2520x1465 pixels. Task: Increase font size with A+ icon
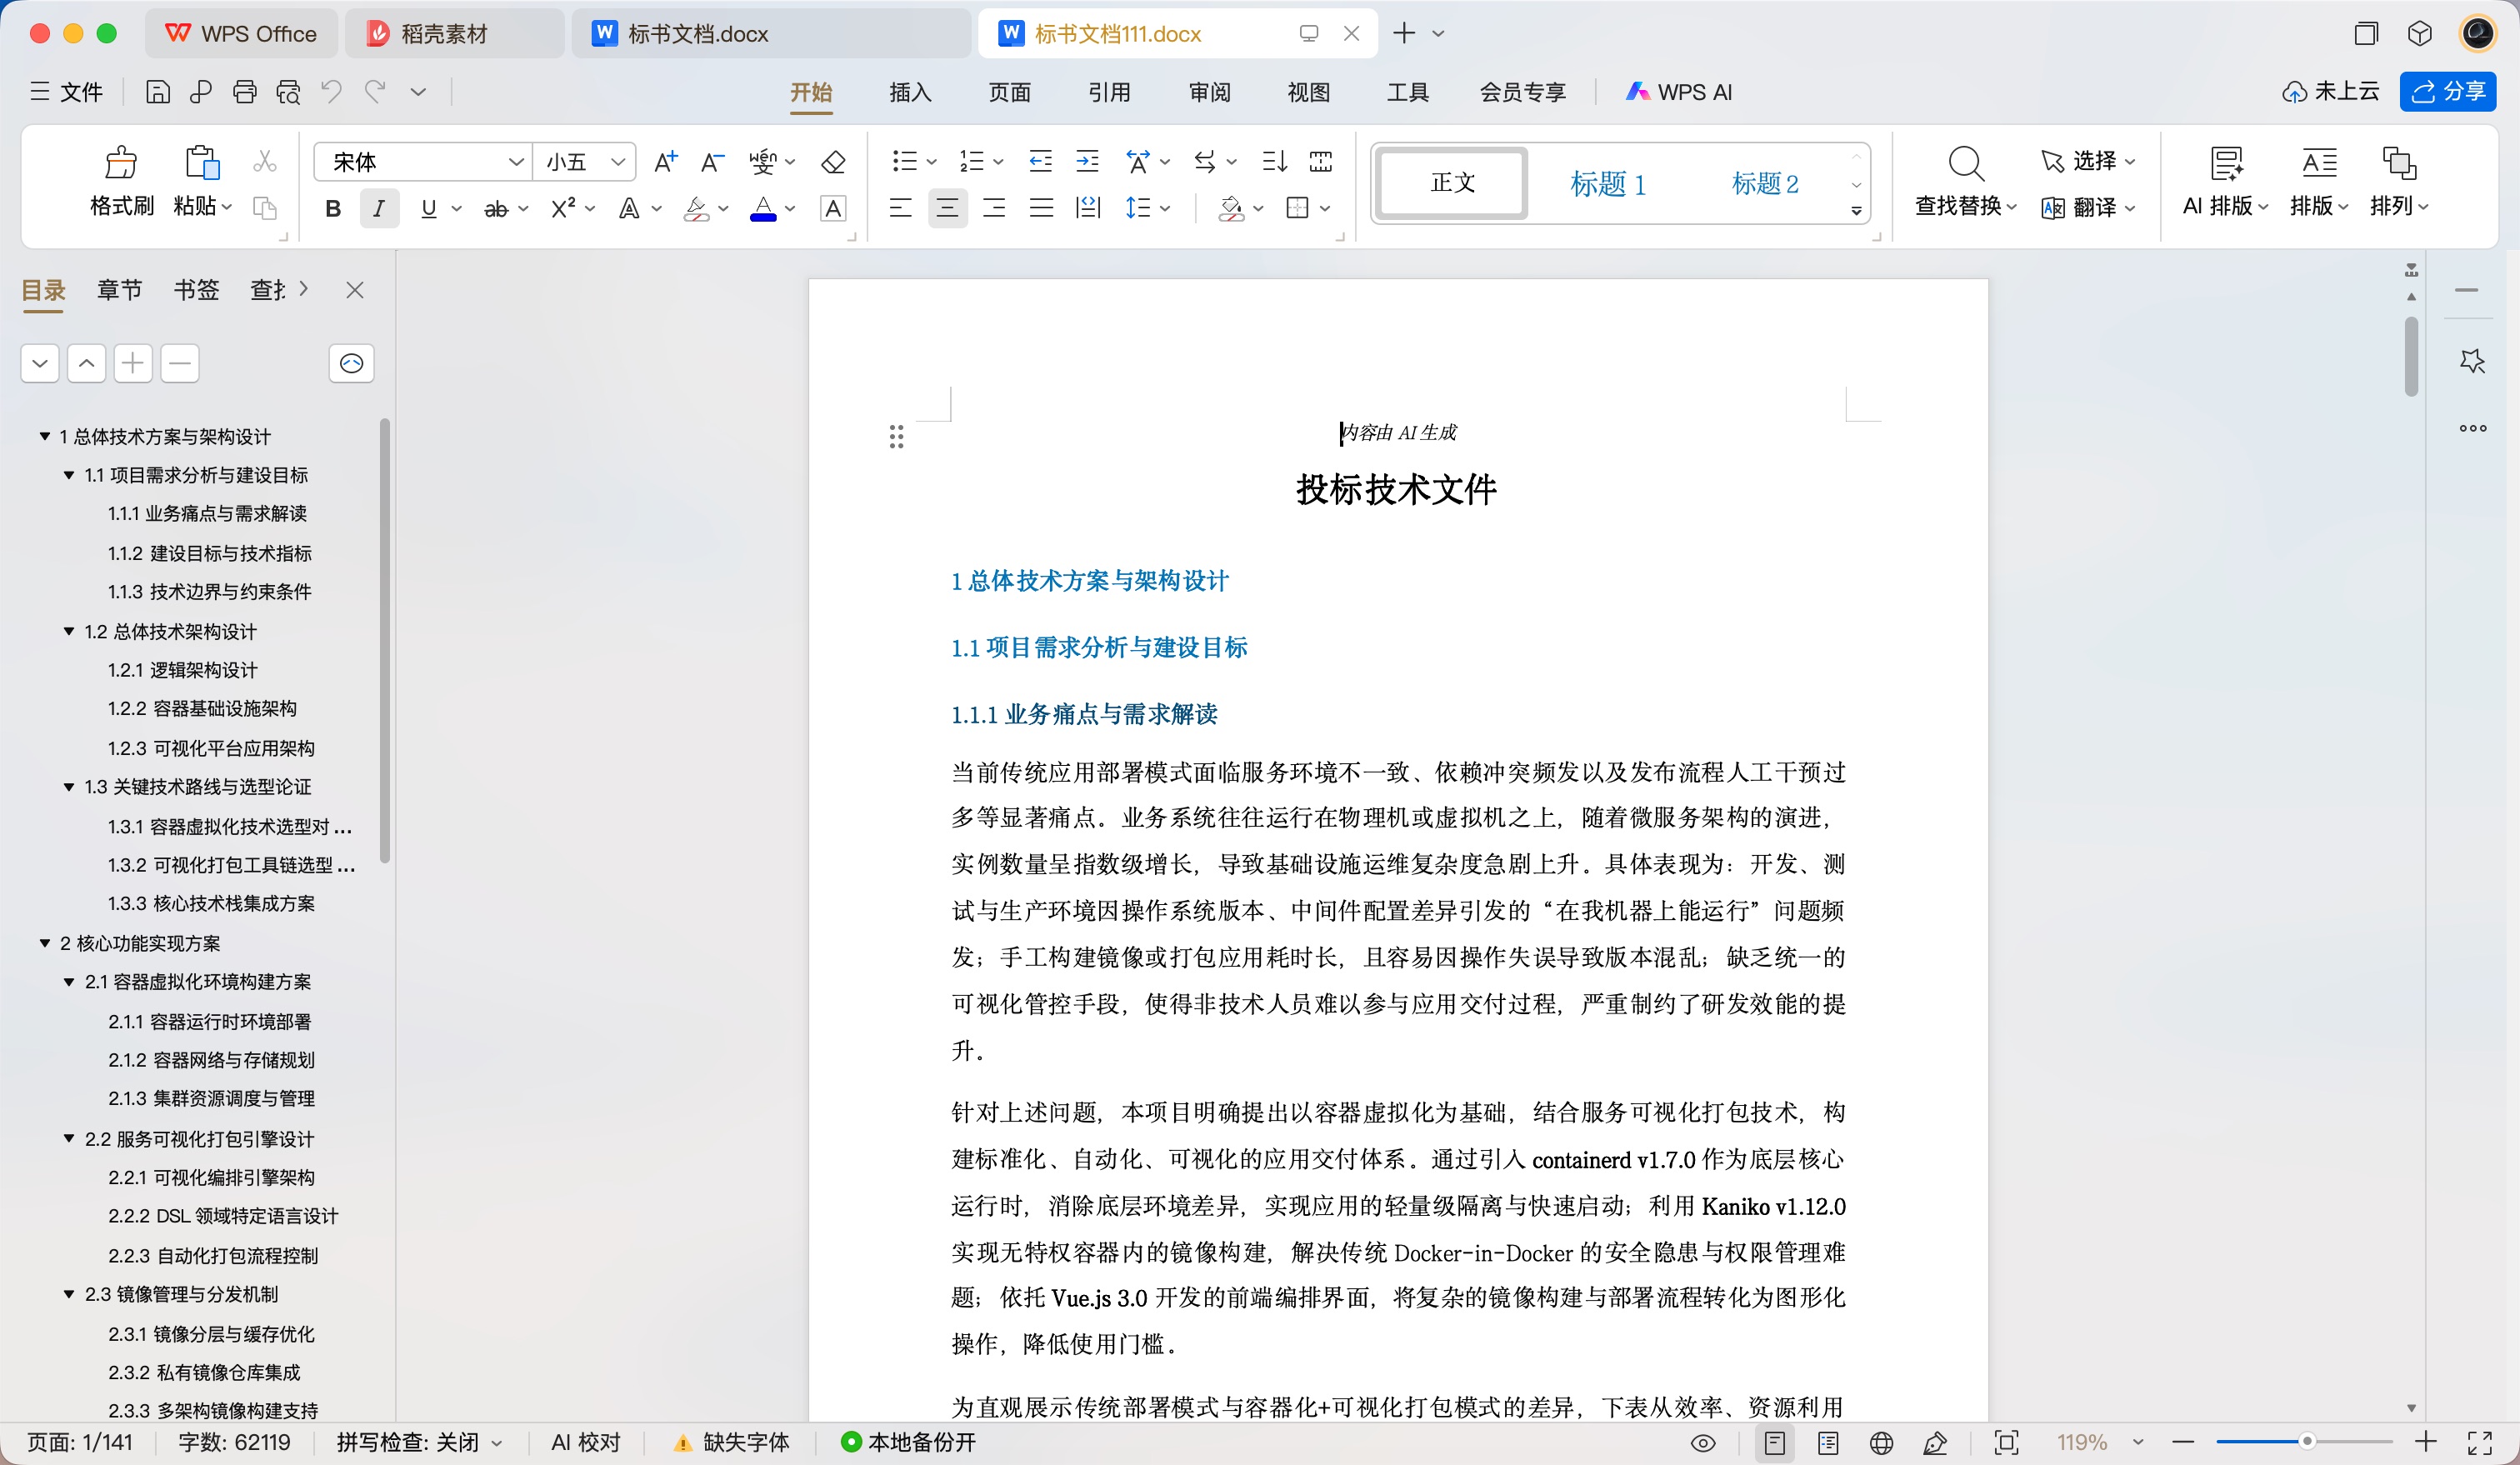(665, 161)
